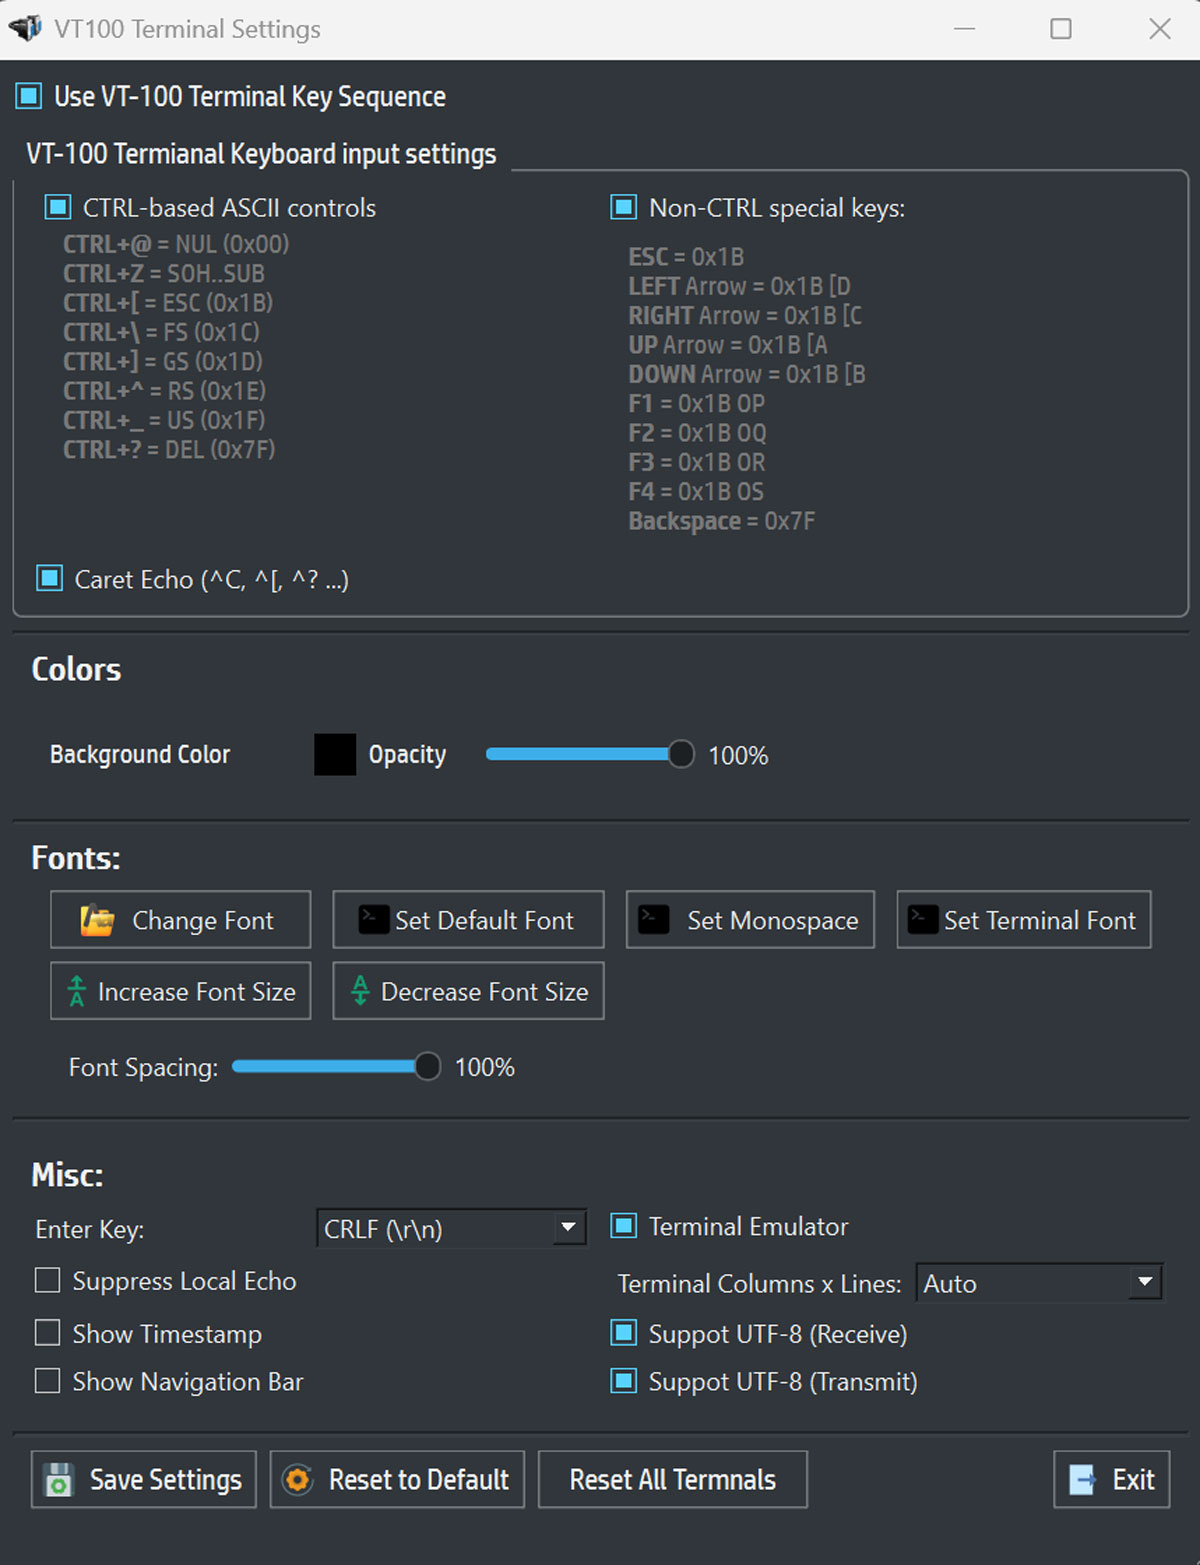Click the gear icon on Reset to Default
The width and height of the screenshot is (1200, 1565).
(298, 1479)
